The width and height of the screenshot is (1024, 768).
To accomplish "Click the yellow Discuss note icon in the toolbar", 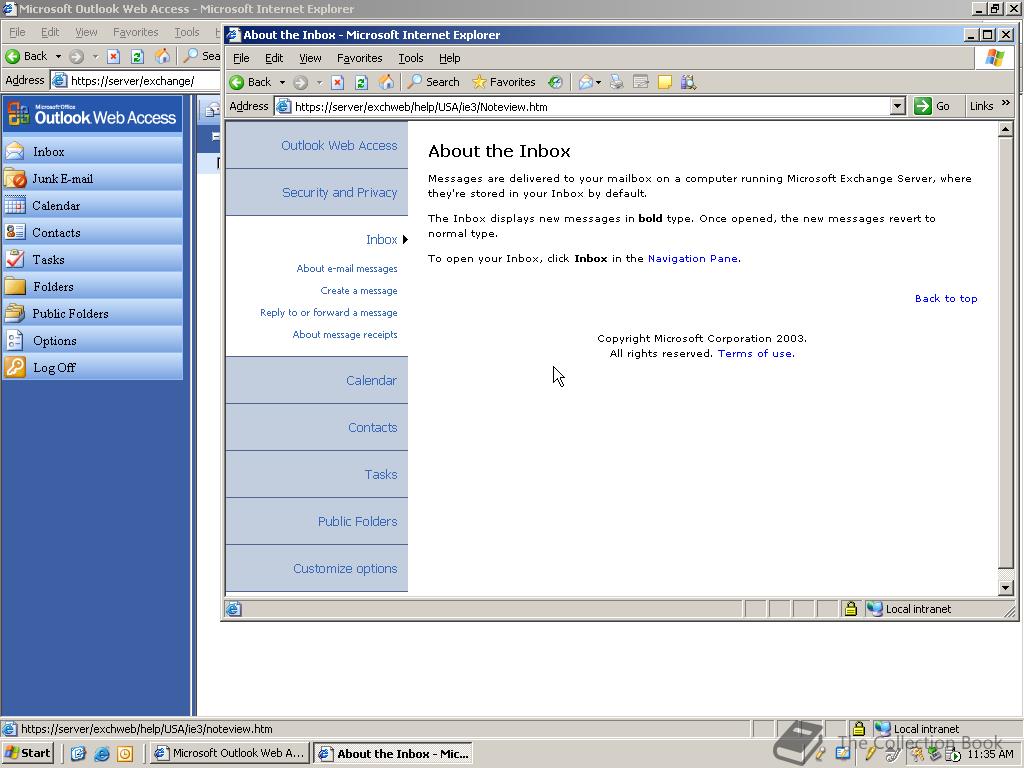I will coord(665,82).
